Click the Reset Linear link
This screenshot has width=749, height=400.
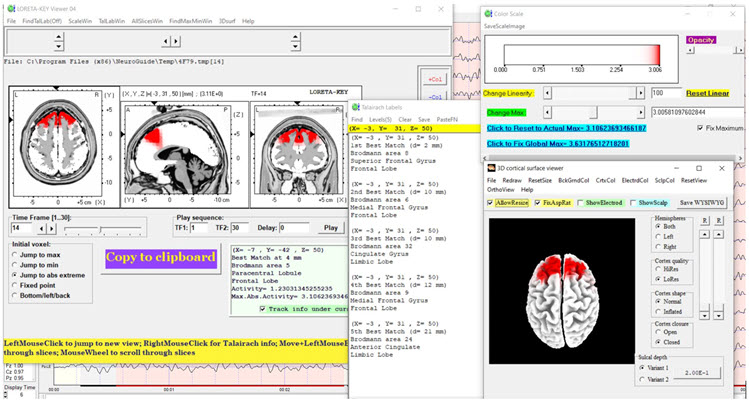(709, 93)
